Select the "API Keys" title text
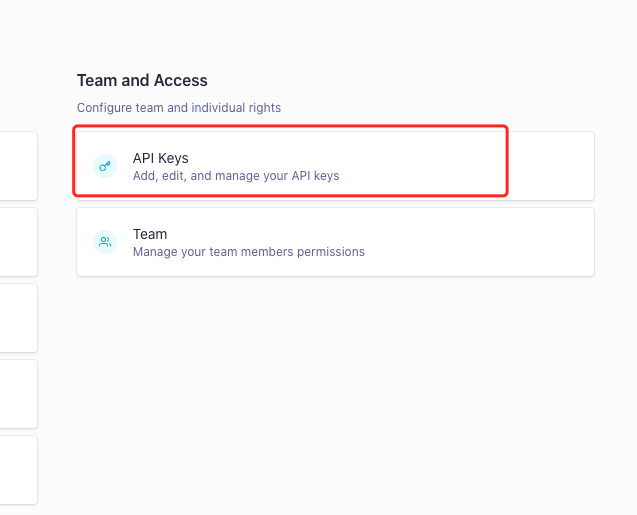 [x=160, y=158]
